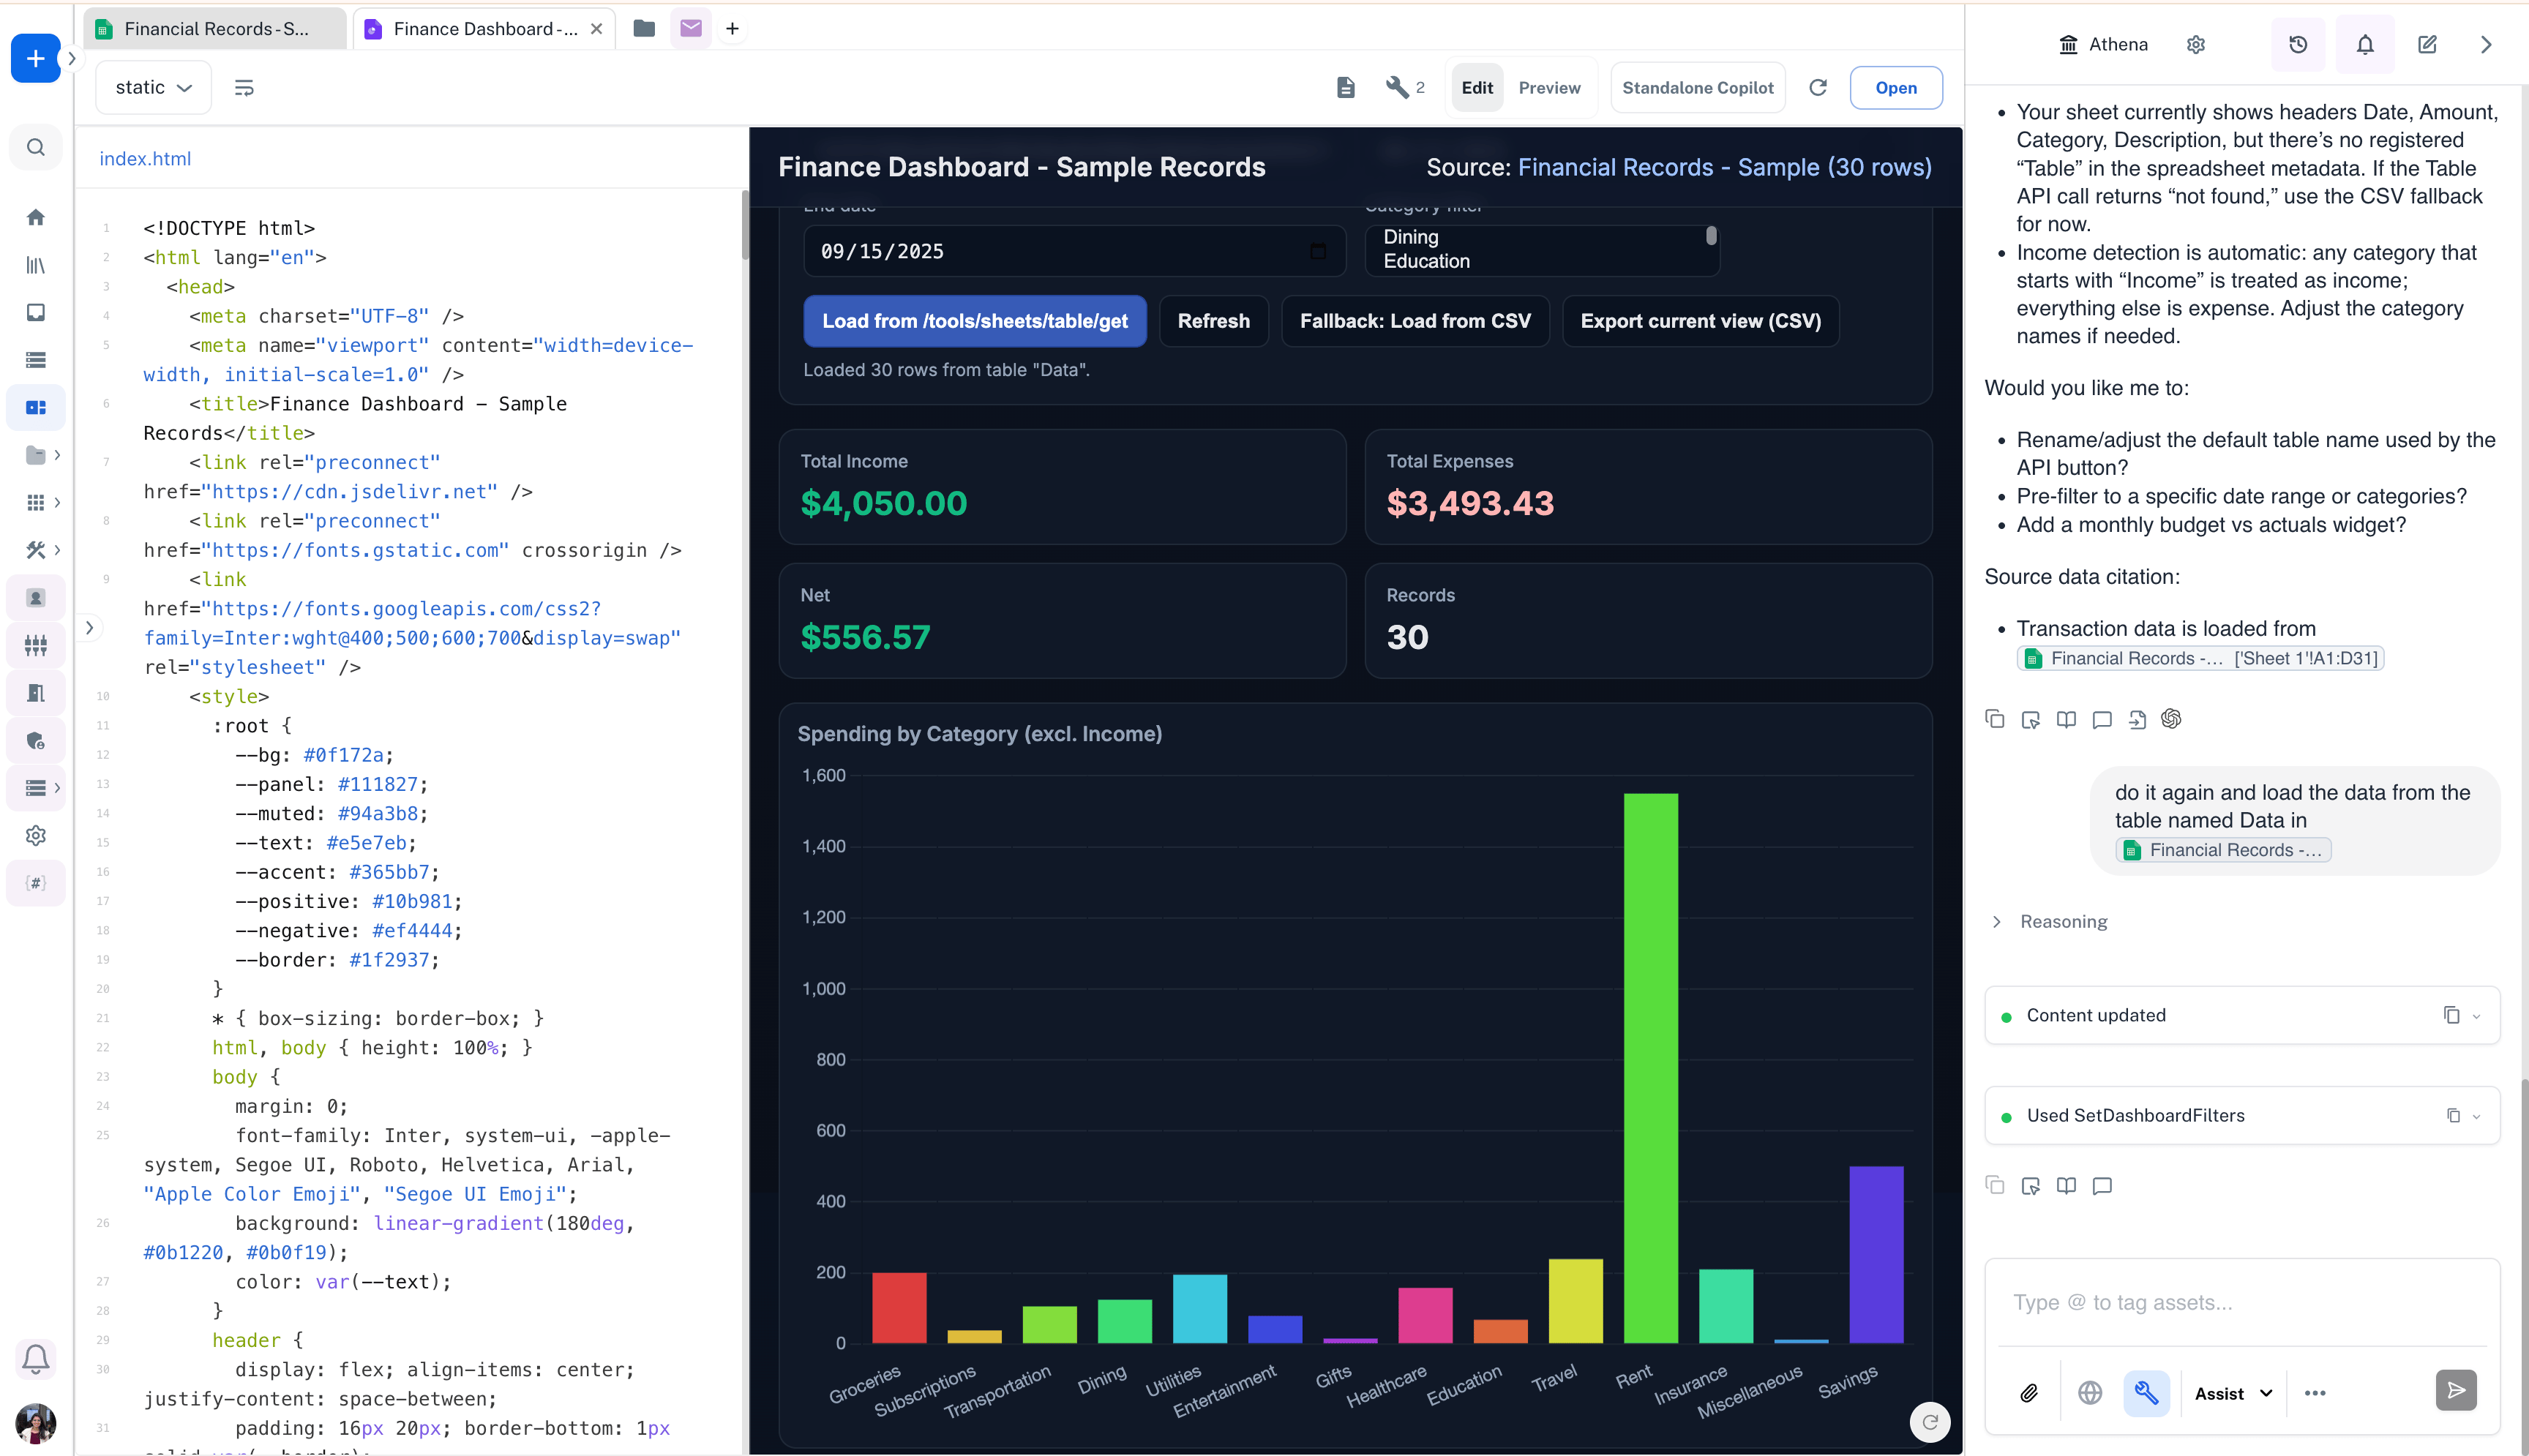Click the Open button

coord(1896,88)
